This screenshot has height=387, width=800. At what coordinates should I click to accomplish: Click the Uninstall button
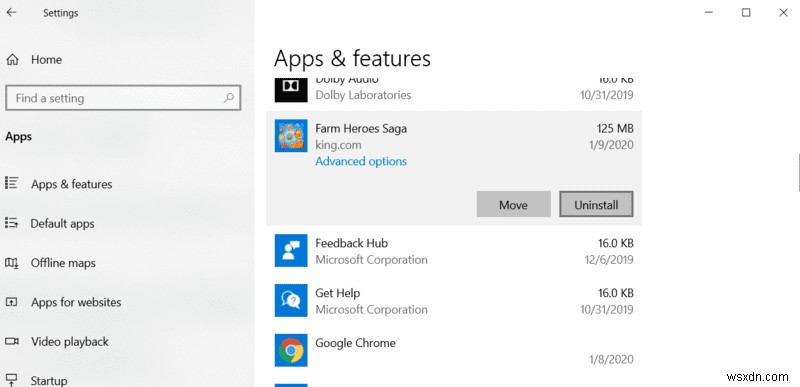point(596,204)
